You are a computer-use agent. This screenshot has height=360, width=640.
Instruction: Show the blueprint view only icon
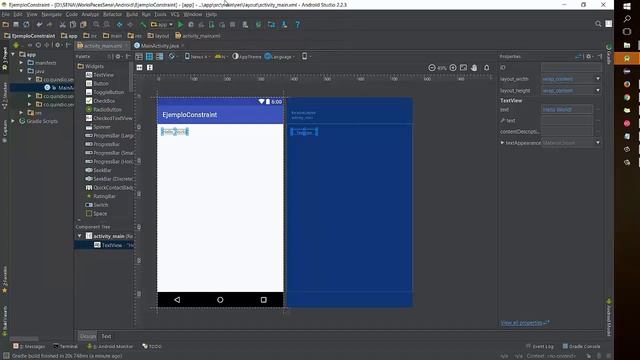tap(149, 57)
